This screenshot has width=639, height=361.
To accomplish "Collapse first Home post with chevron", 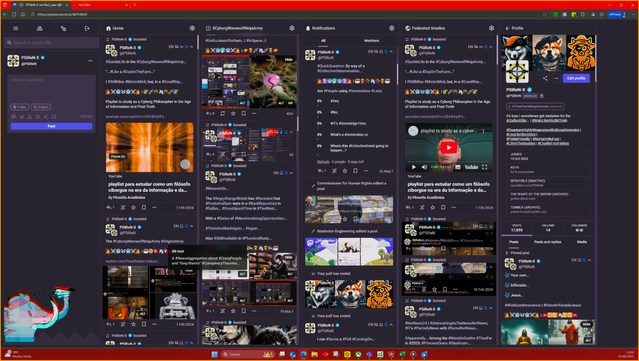I will pos(192,47).
